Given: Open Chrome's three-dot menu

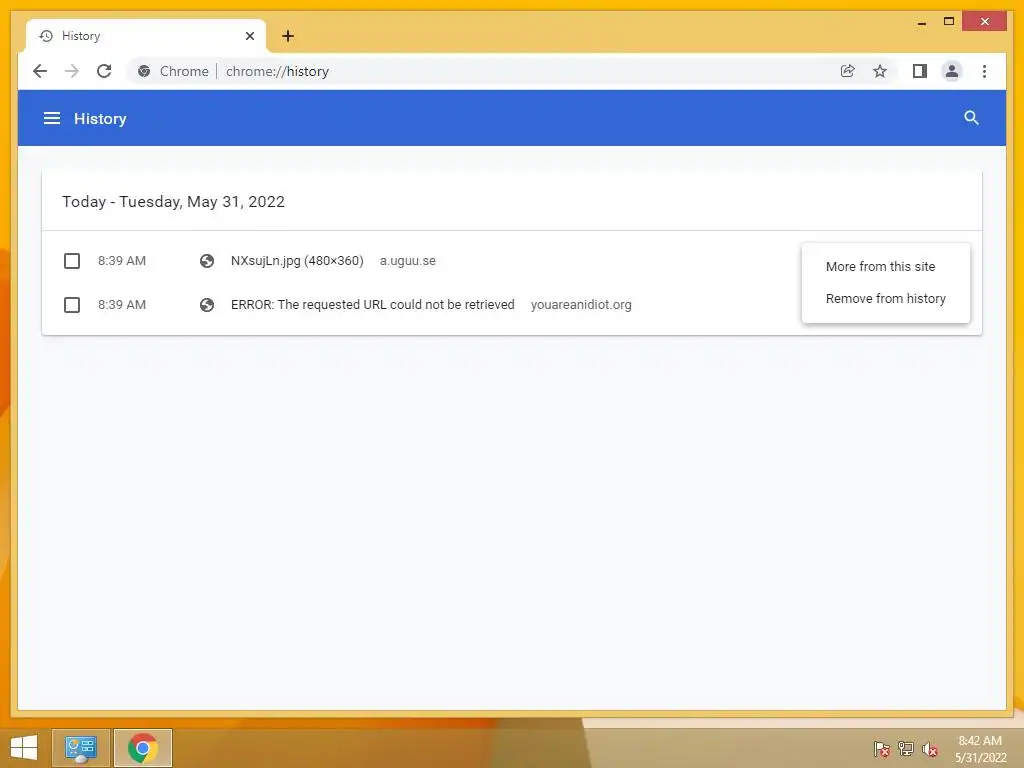Looking at the screenshot, I should click(984, 71).
